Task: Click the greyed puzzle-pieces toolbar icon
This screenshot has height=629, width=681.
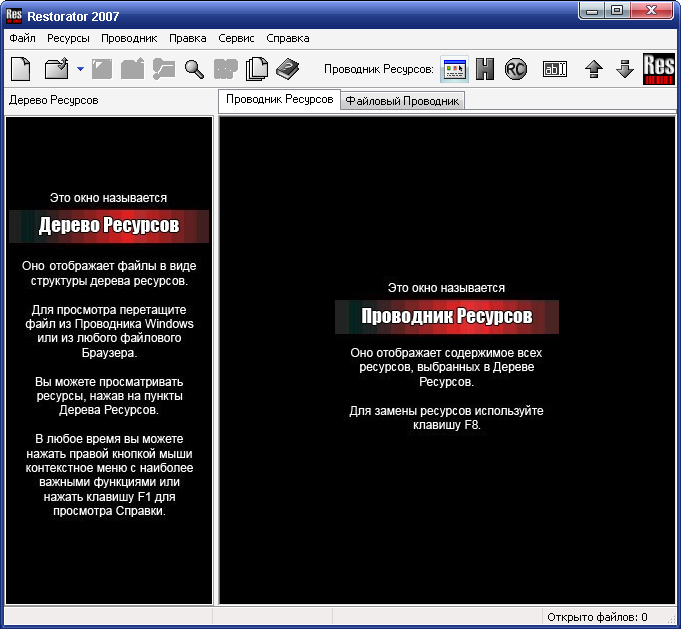Action: tap(226, 69)
